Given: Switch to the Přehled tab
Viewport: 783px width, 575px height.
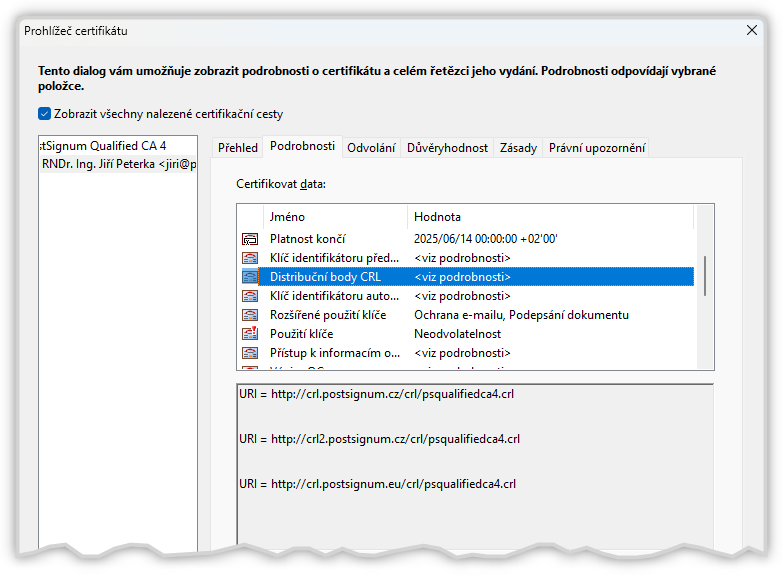Looking at the screenshot, I should (238, 148).
